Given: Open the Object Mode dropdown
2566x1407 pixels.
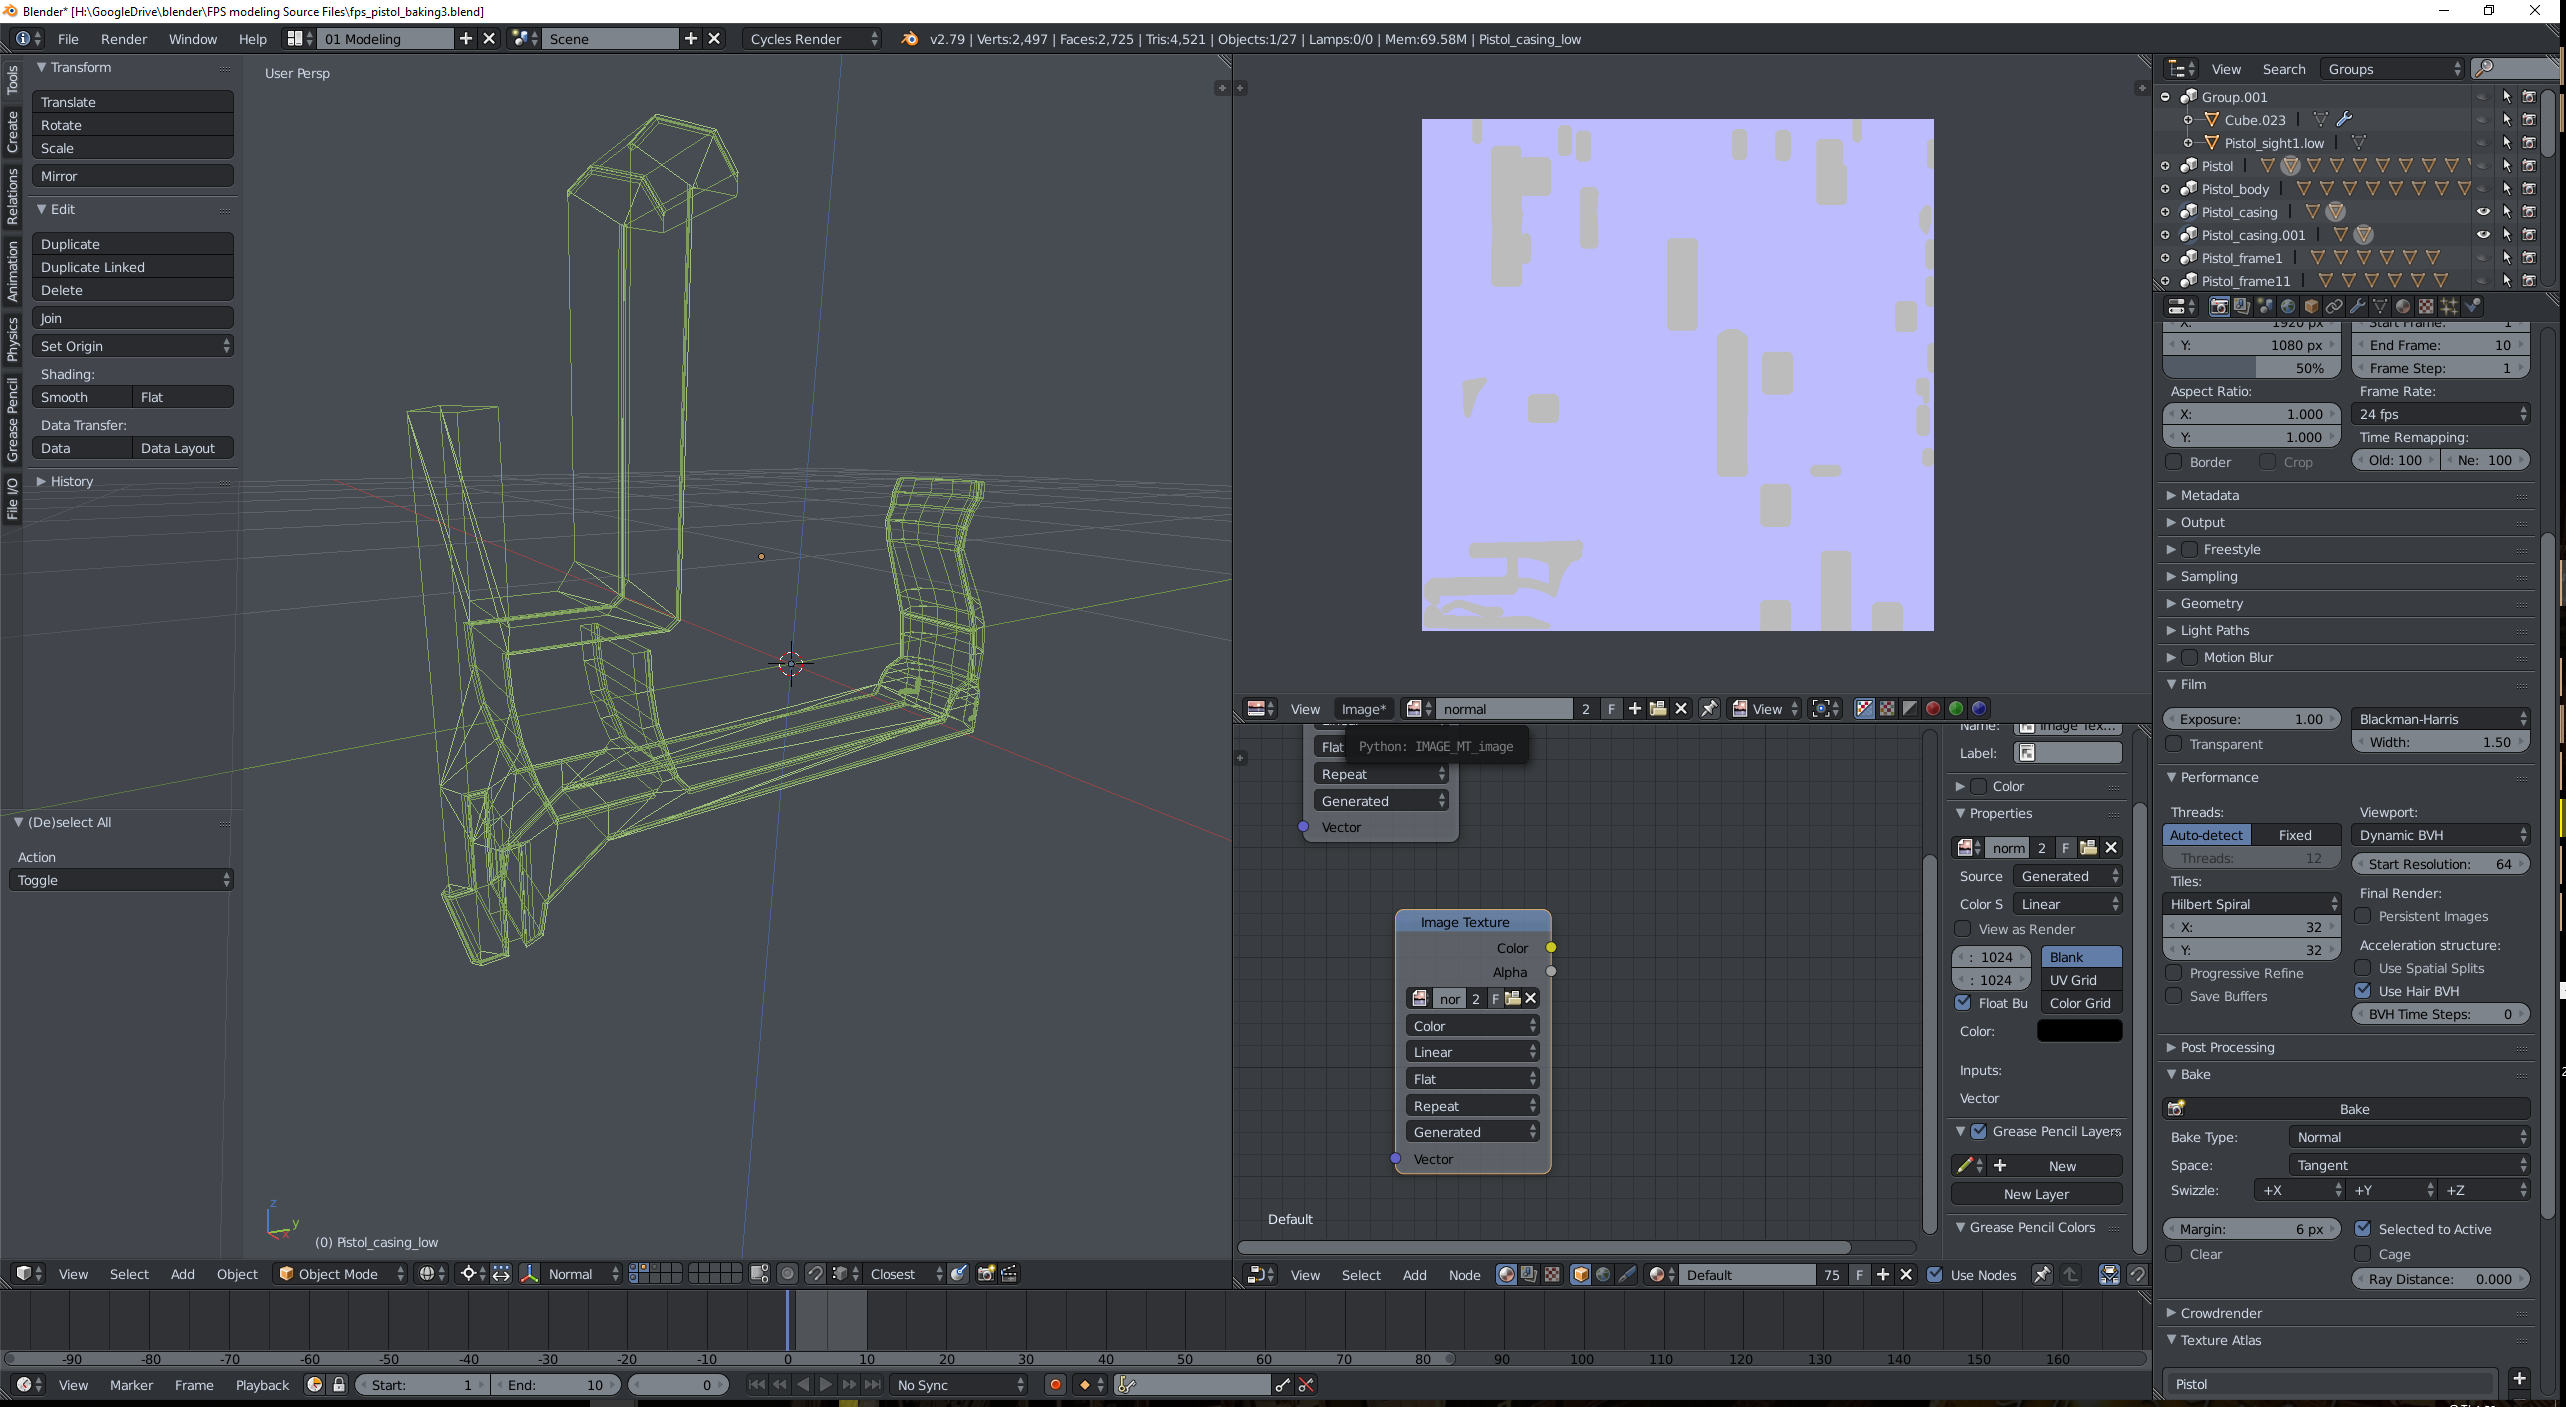Looking at the screenshot, I should pos(342,1274).
